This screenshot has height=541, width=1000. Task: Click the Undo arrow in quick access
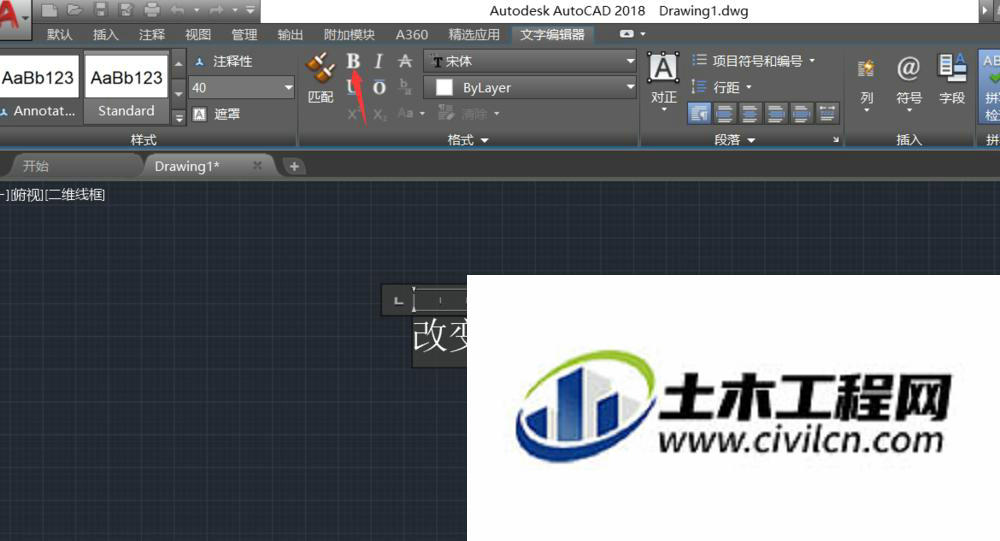(177, 10)
